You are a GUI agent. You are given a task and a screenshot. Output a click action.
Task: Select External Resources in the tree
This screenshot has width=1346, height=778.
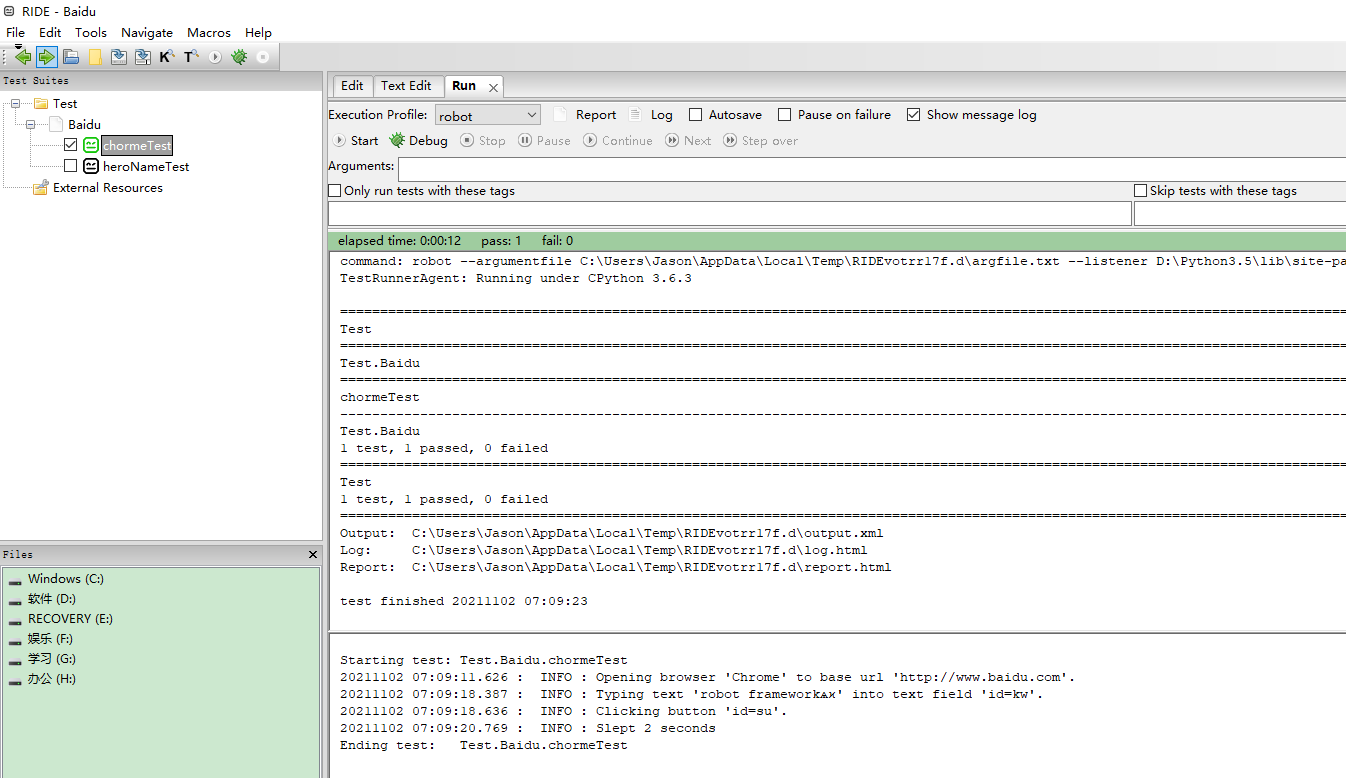point(108,188)
